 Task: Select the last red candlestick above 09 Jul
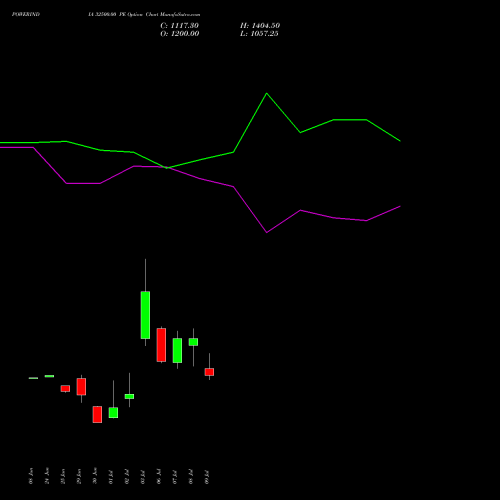tap(209, 372)
